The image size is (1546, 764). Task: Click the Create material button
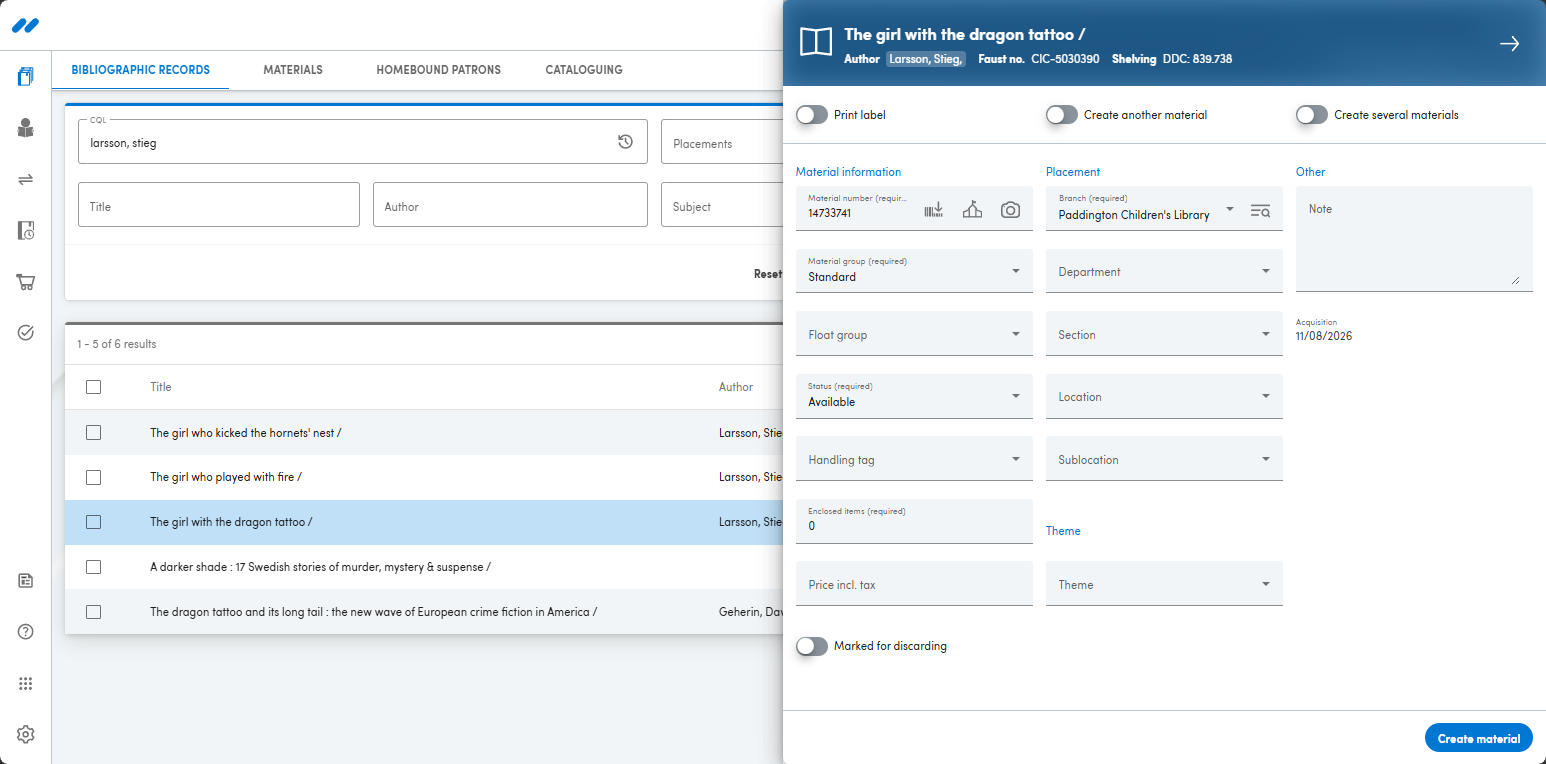[x=1478, y=738]
